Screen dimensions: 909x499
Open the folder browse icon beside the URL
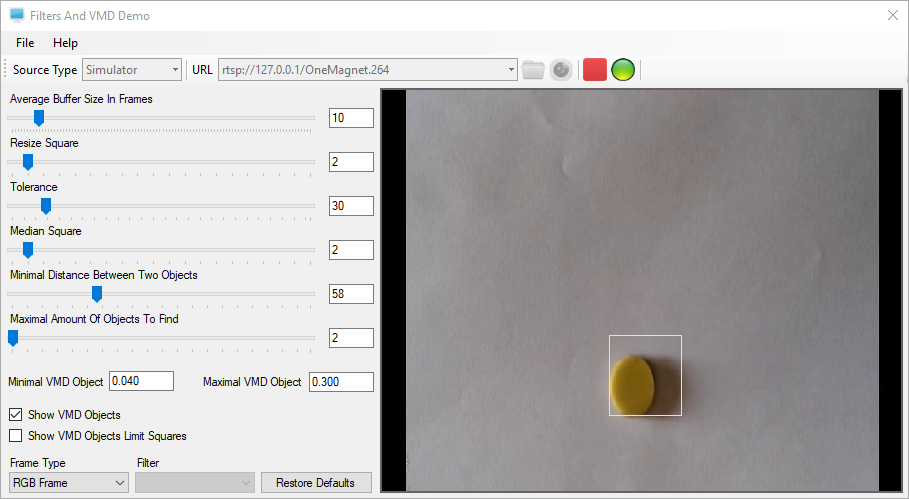point(533,70)
